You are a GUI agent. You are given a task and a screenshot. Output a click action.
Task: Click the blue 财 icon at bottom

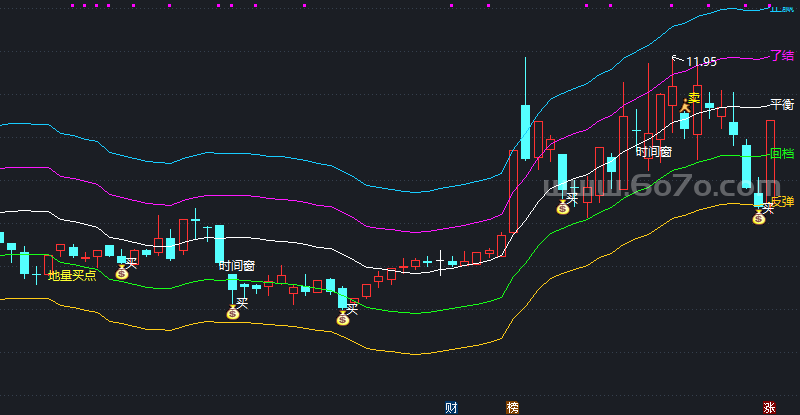coord(451,407)
